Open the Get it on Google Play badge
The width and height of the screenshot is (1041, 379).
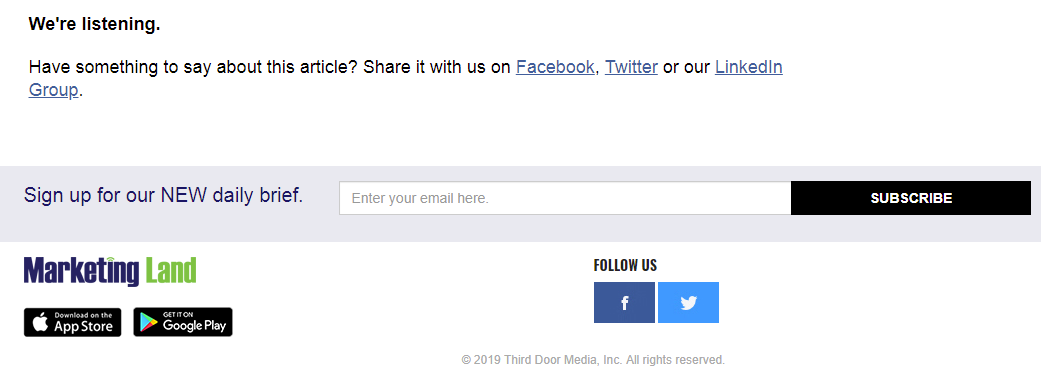pyautogui.click(x=183, y=322)
